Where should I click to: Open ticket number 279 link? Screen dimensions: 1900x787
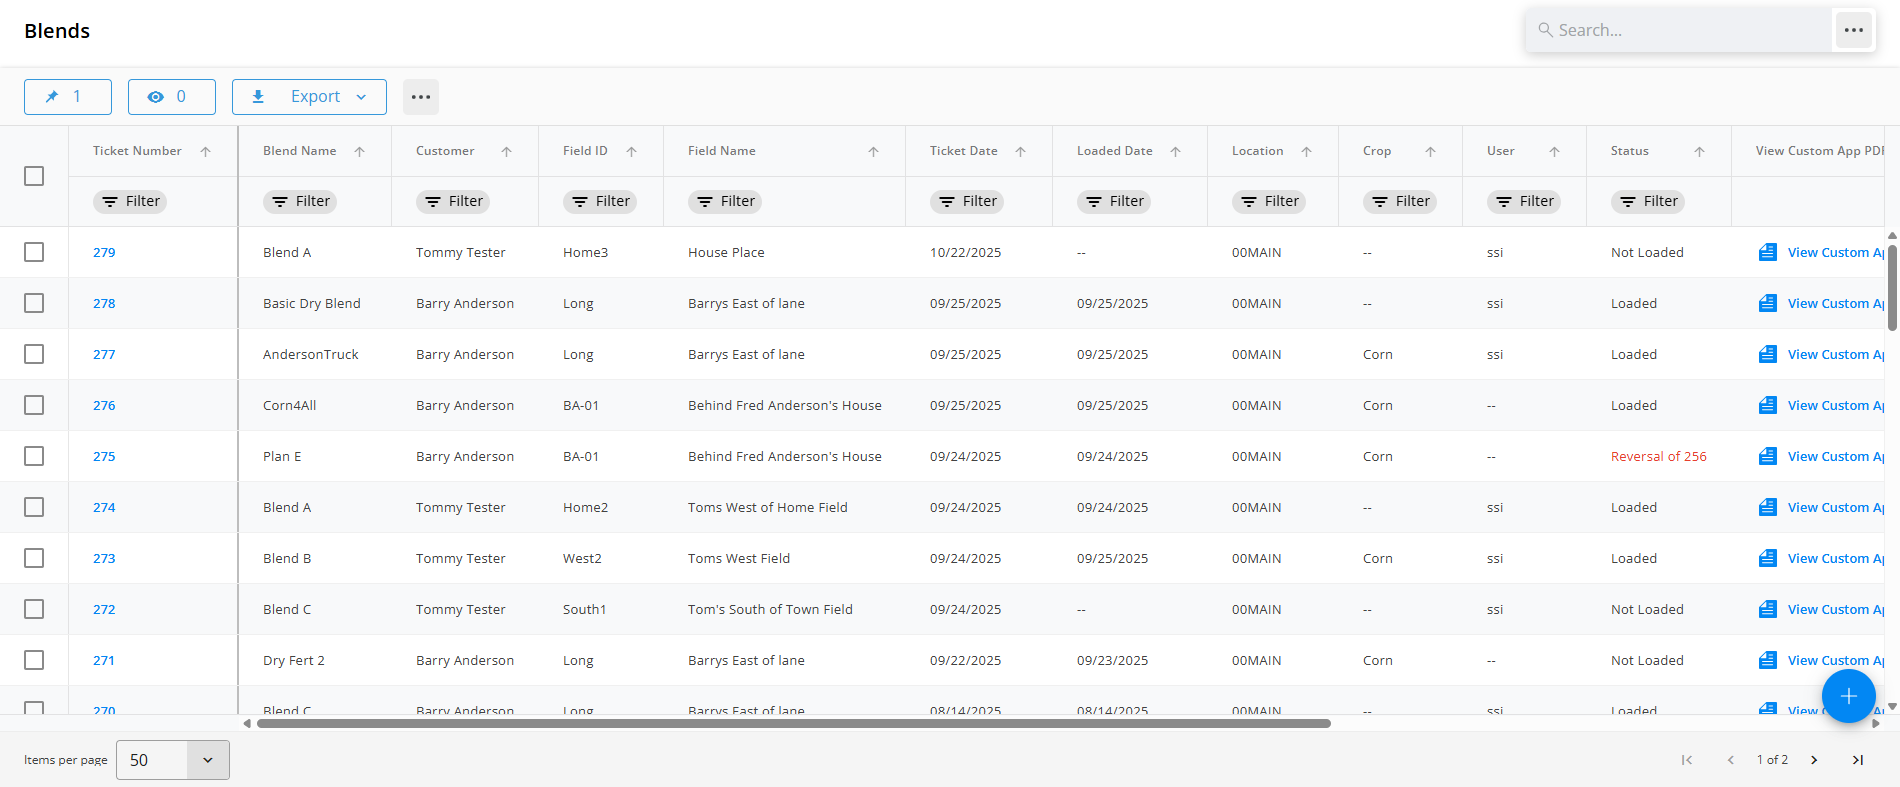pos(104,252)
